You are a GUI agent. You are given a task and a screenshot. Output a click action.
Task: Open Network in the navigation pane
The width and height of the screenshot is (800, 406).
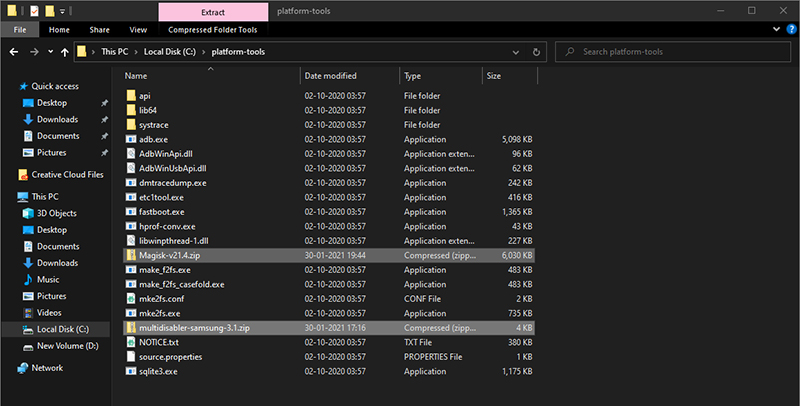pyautogui.click(x=47, y=368)
